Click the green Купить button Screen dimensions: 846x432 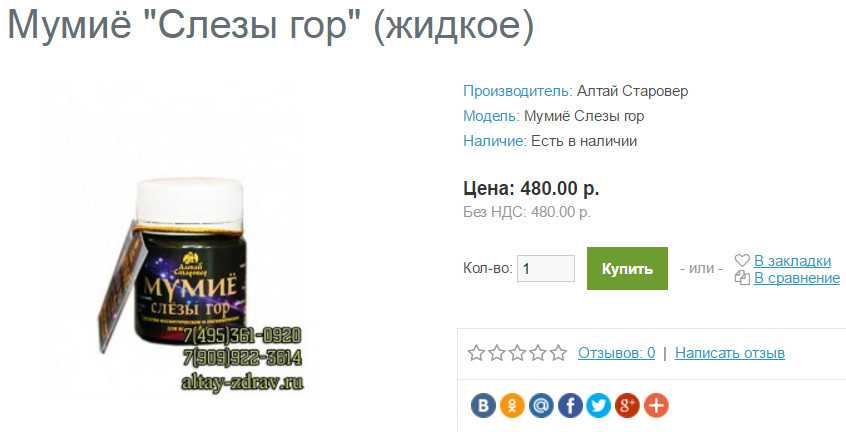(627, 269)
